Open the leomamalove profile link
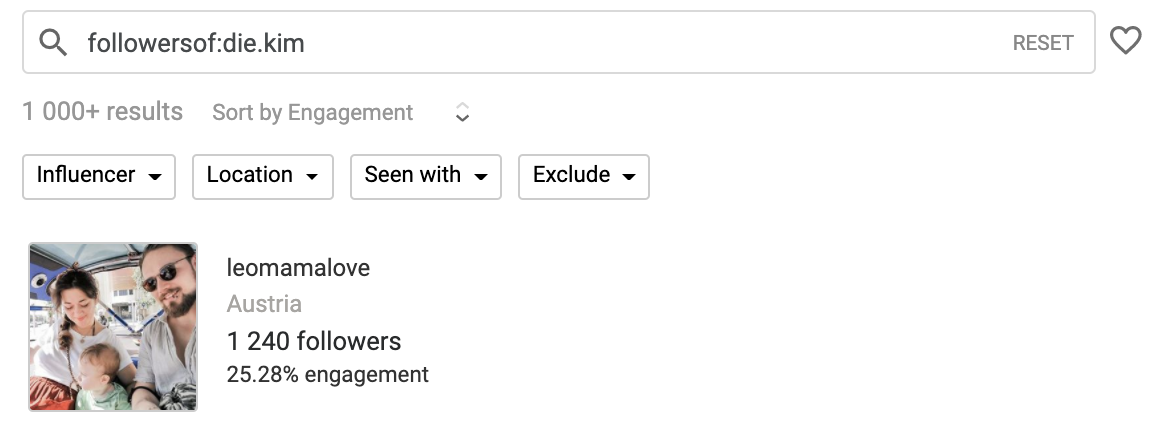Viewport: 1162px width, 426px height. pyautogui.click(x=298, y=267)
